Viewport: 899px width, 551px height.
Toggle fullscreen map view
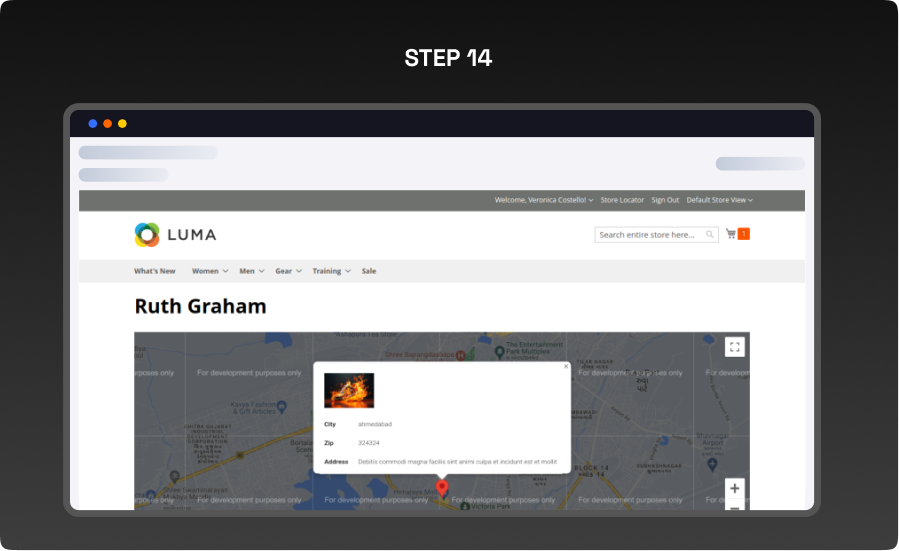735,347
